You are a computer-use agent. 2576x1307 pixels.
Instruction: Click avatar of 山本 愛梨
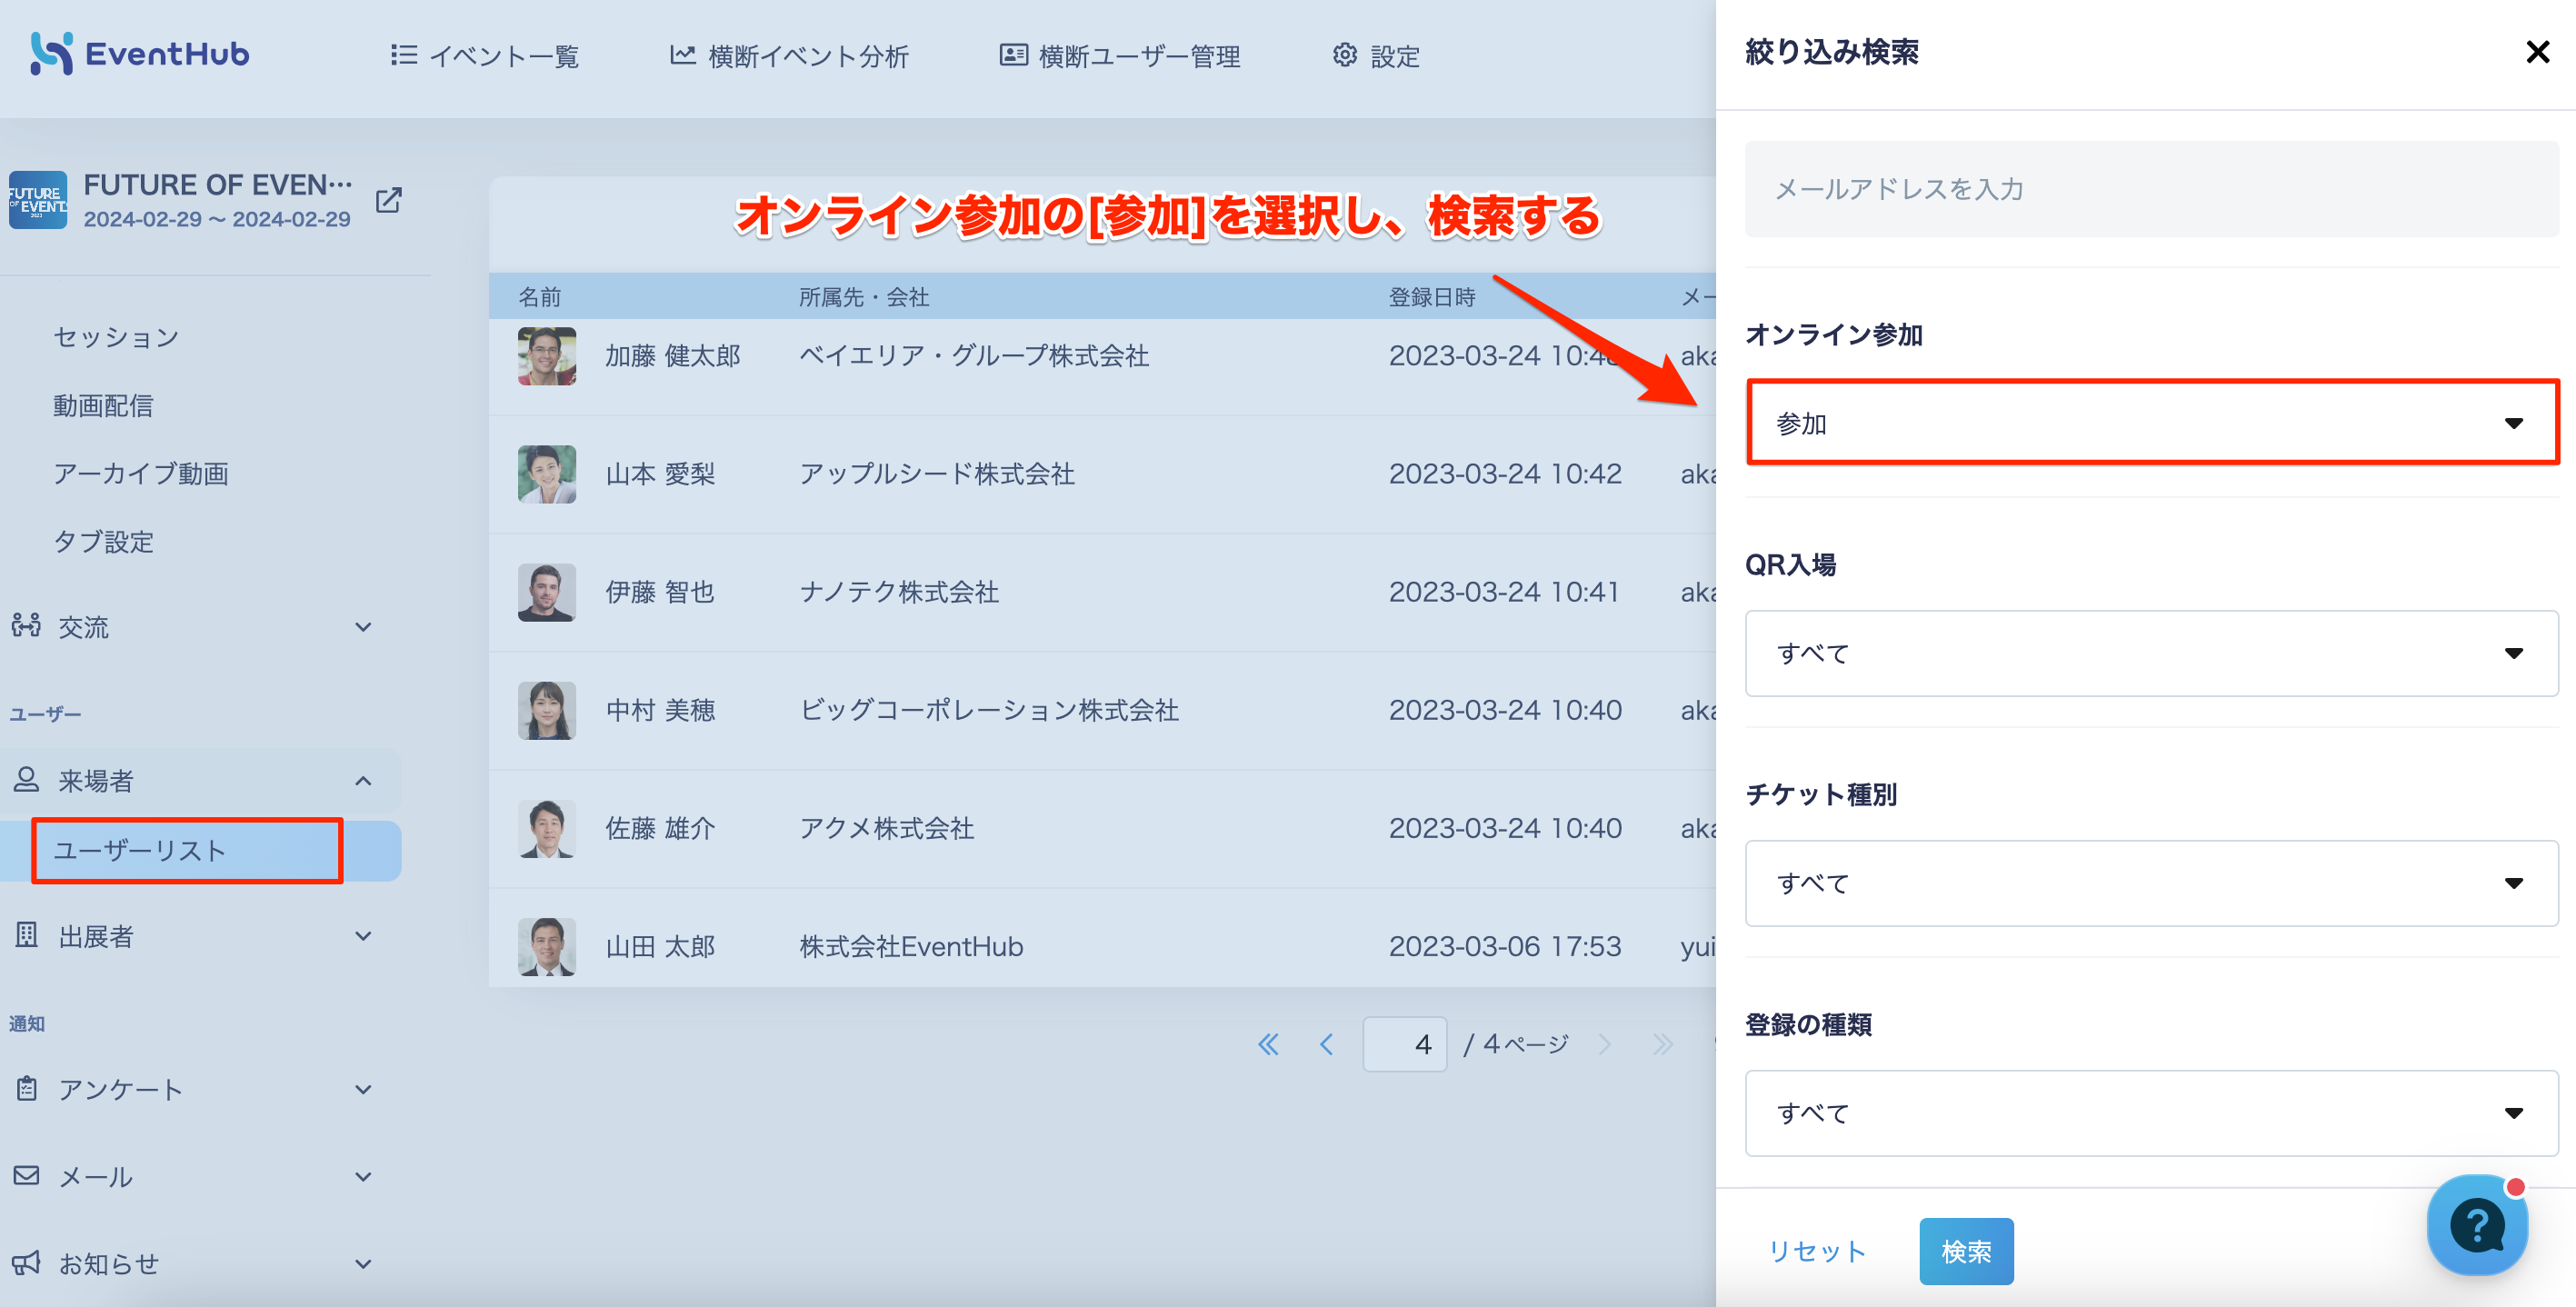pyautogui.click(x=547, y=474)
